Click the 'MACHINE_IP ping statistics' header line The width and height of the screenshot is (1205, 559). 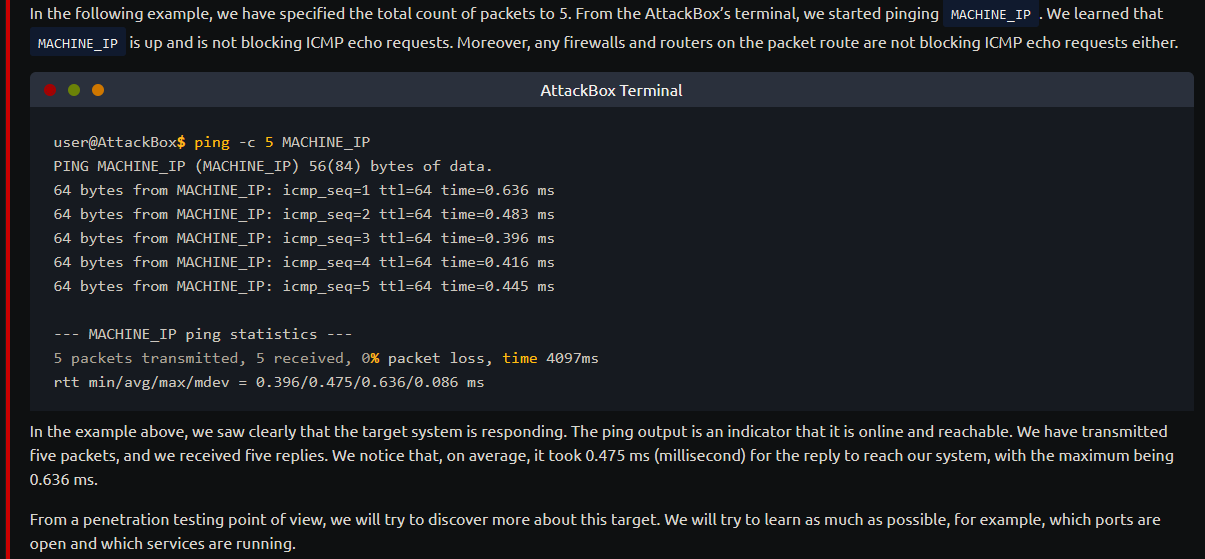click(203, 334)
